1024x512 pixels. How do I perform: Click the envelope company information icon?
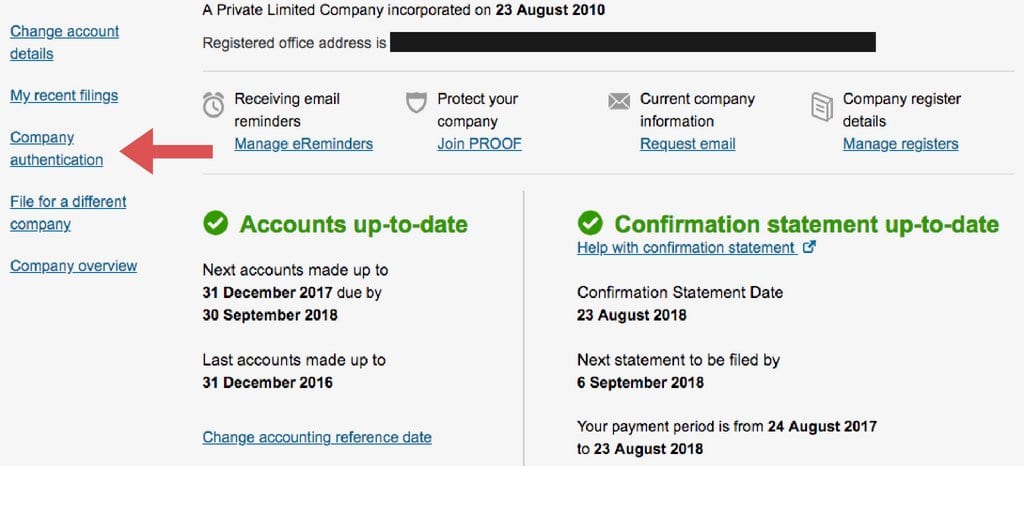pyautogui.click(x=619, y=101)
